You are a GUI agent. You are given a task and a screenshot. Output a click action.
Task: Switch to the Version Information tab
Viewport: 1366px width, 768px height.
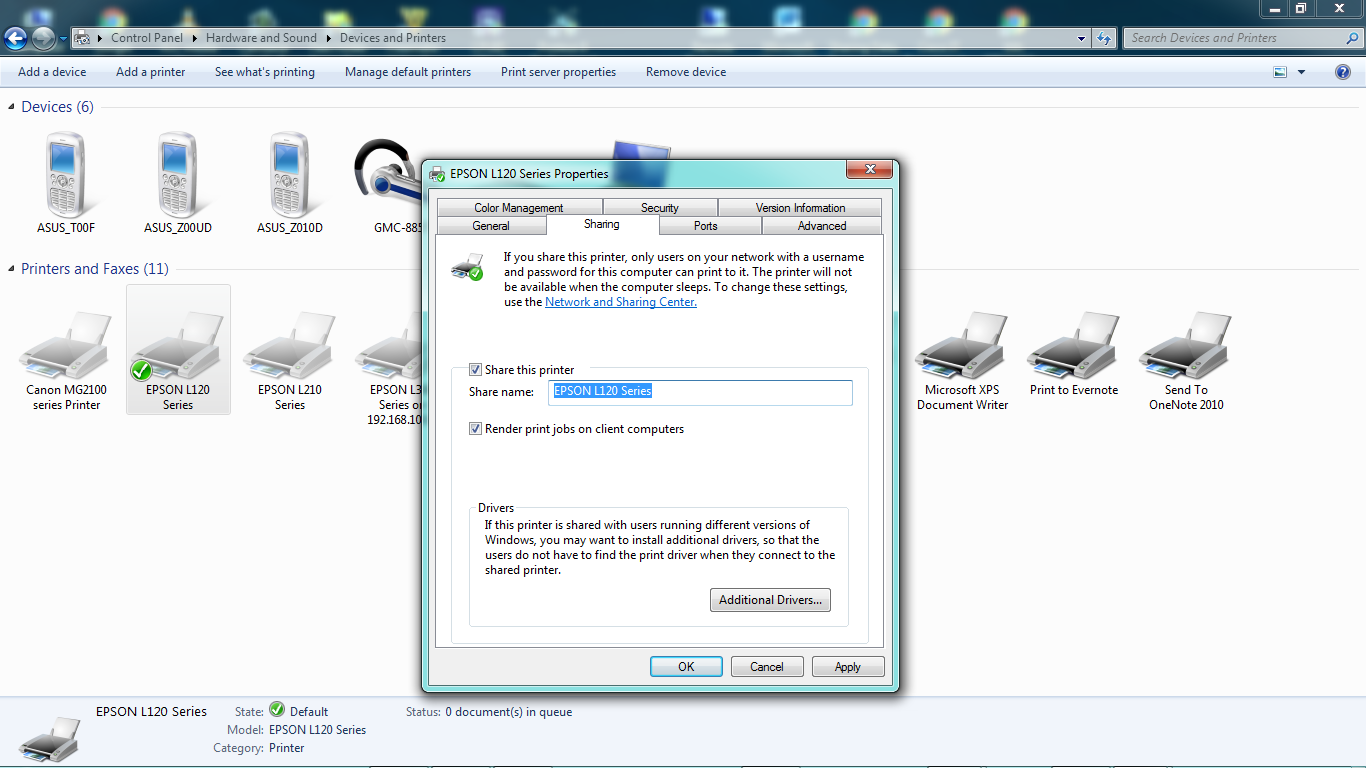click(800, 208)
